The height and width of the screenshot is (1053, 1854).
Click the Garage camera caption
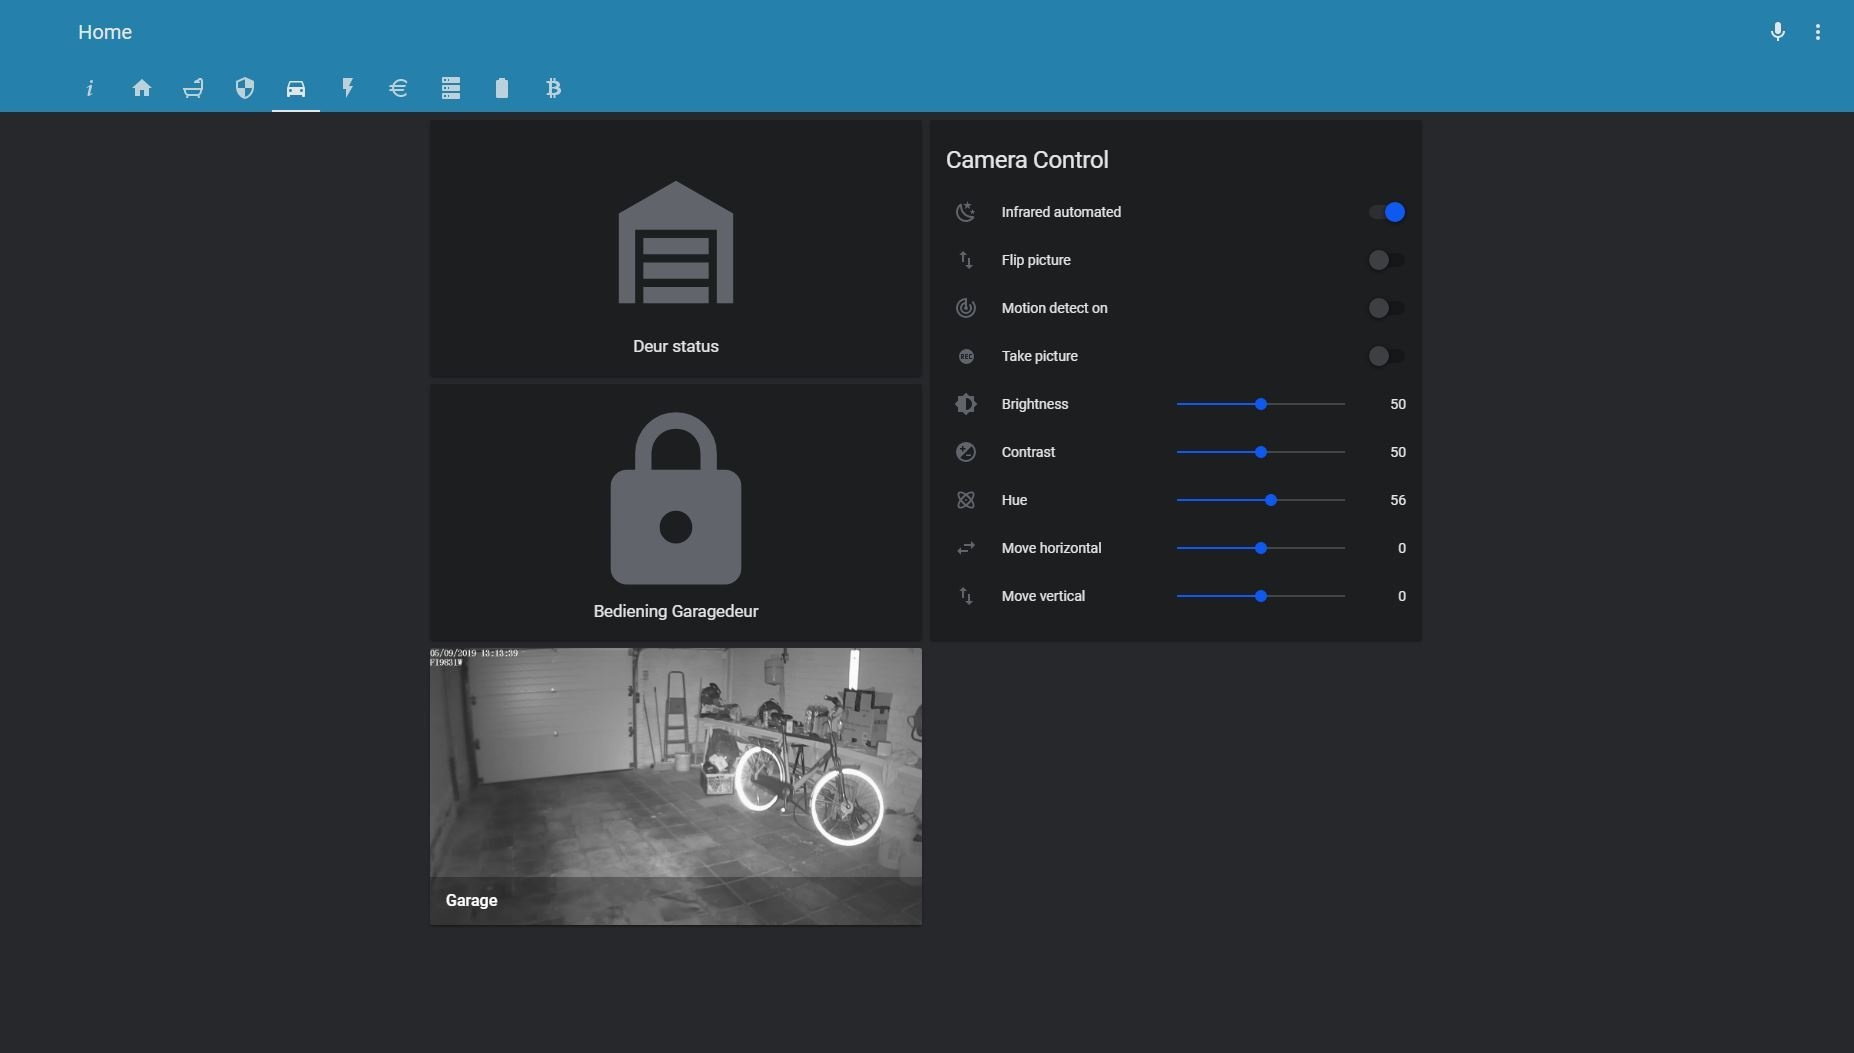click(471, 900)
